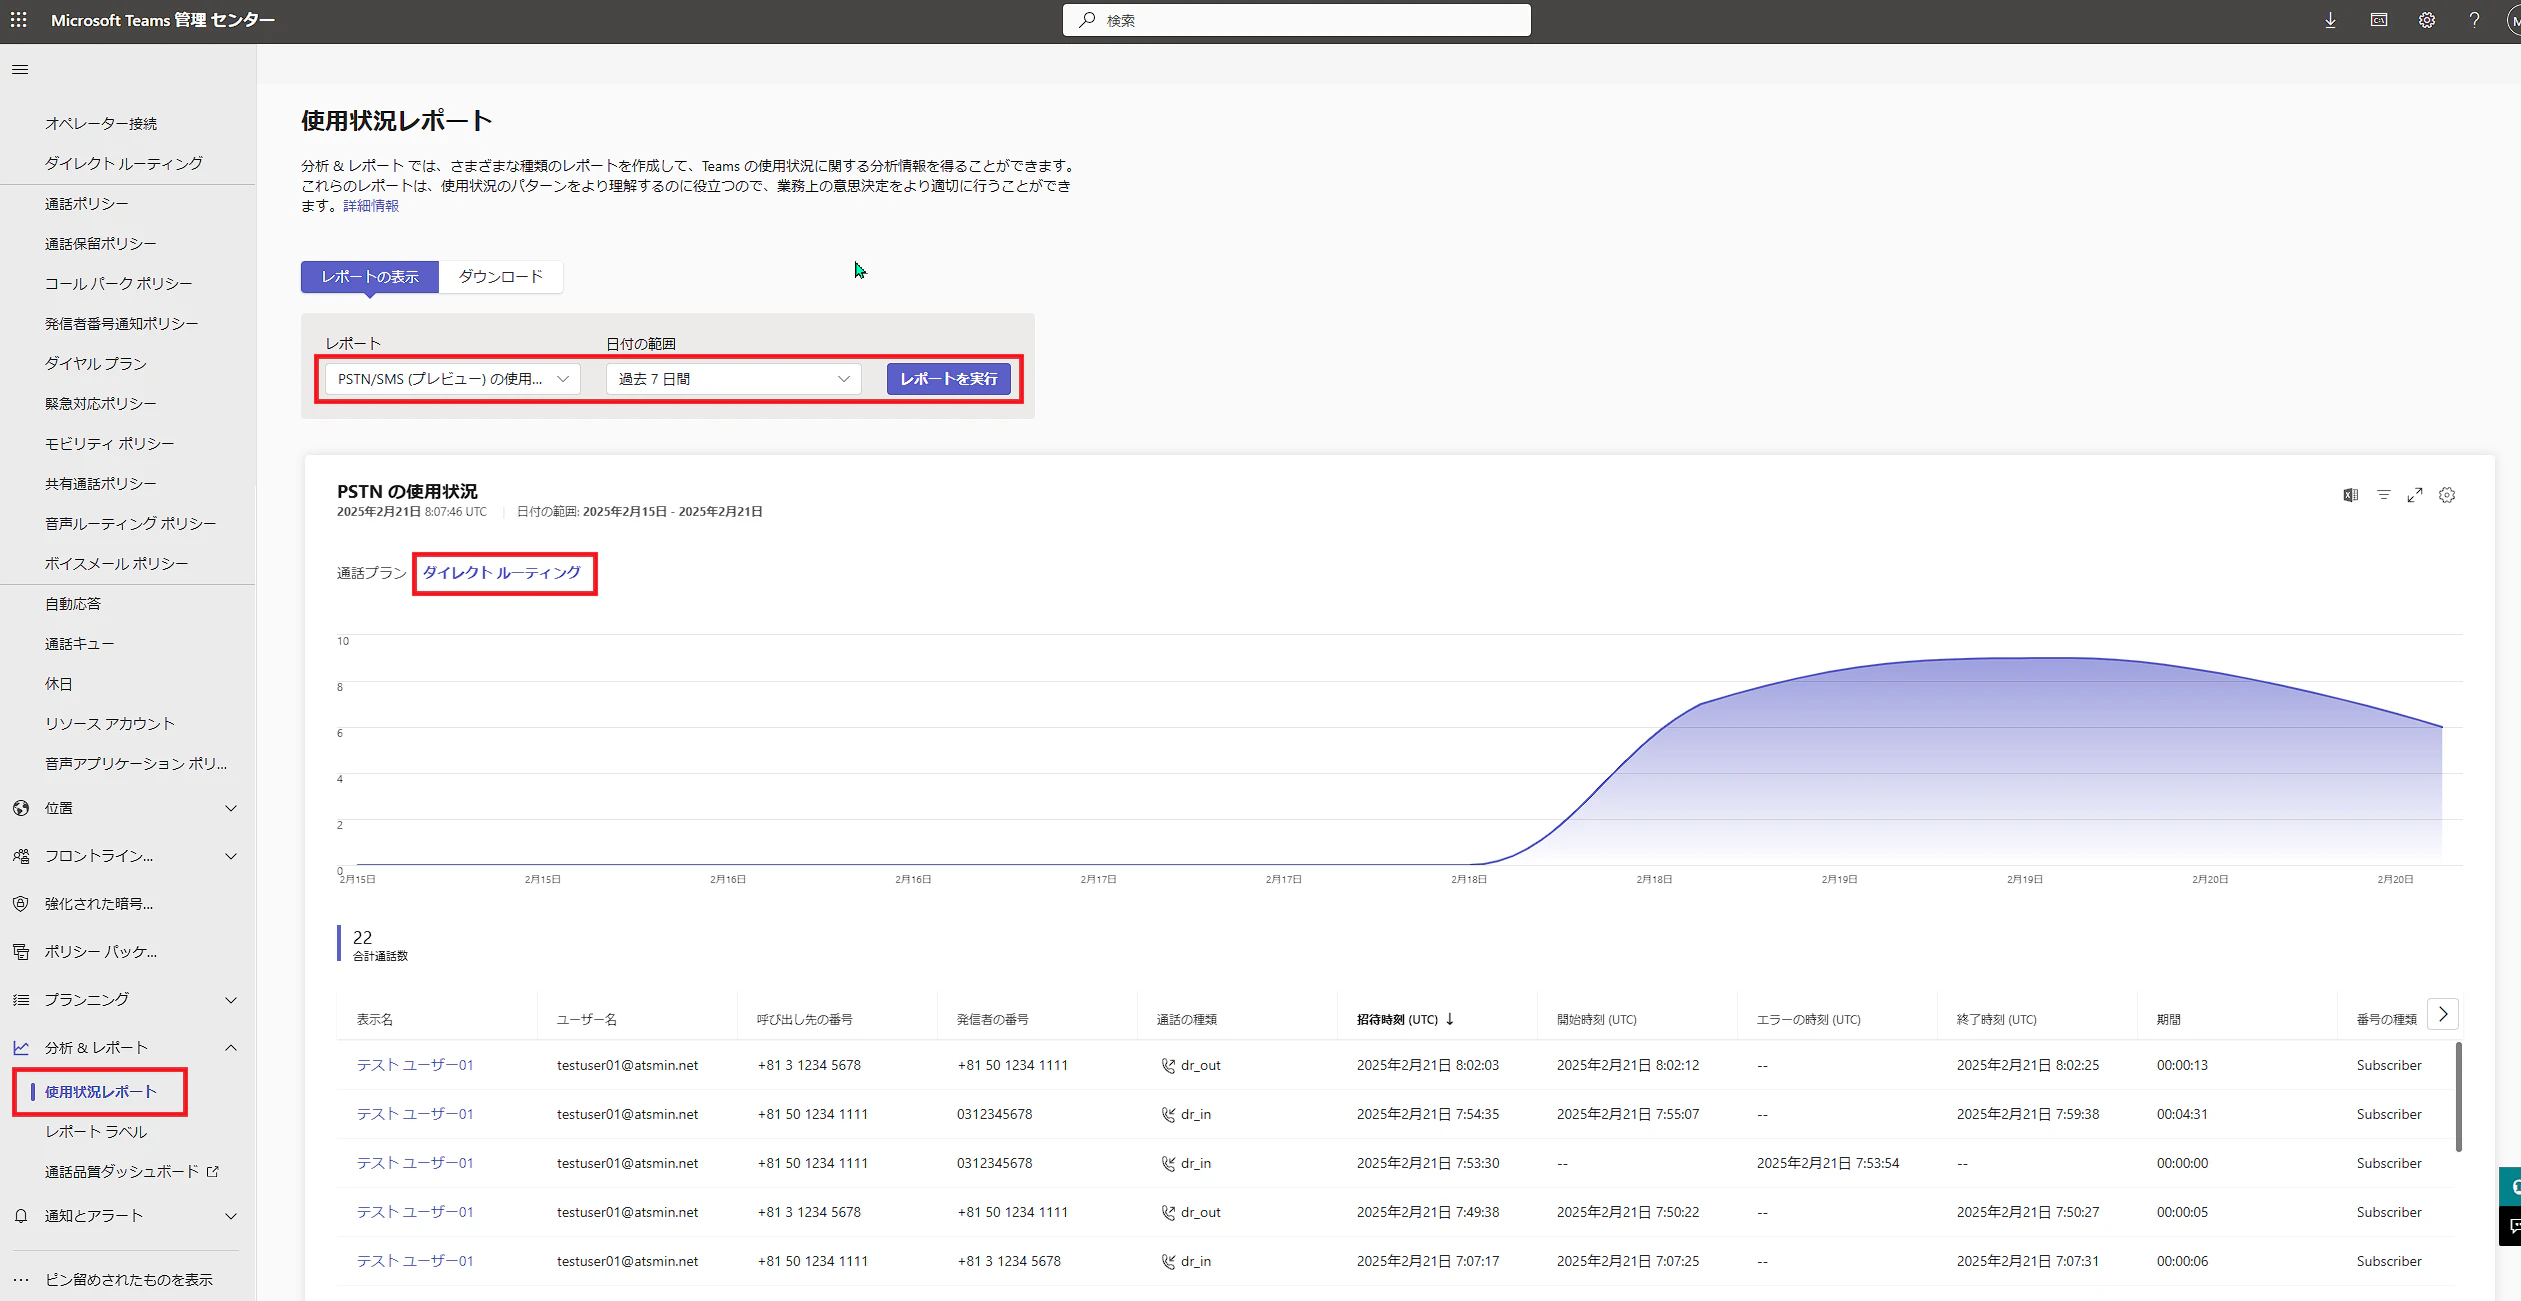
Task: Click the planning list icon in sidebar
Action: (x=21, y=1000)
